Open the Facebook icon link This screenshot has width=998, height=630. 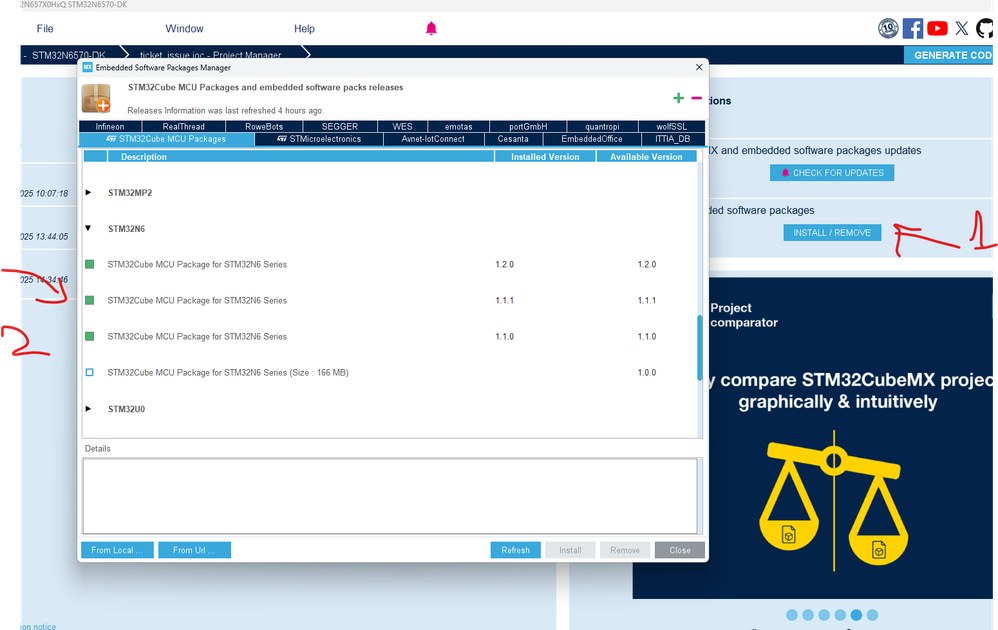pos(913,28)
